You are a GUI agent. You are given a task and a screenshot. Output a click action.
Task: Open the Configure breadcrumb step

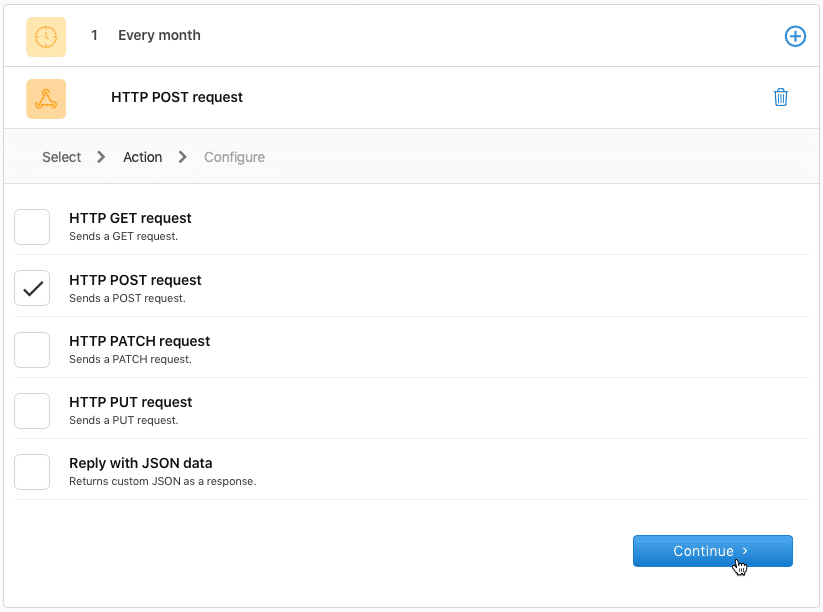click(234, 157)
